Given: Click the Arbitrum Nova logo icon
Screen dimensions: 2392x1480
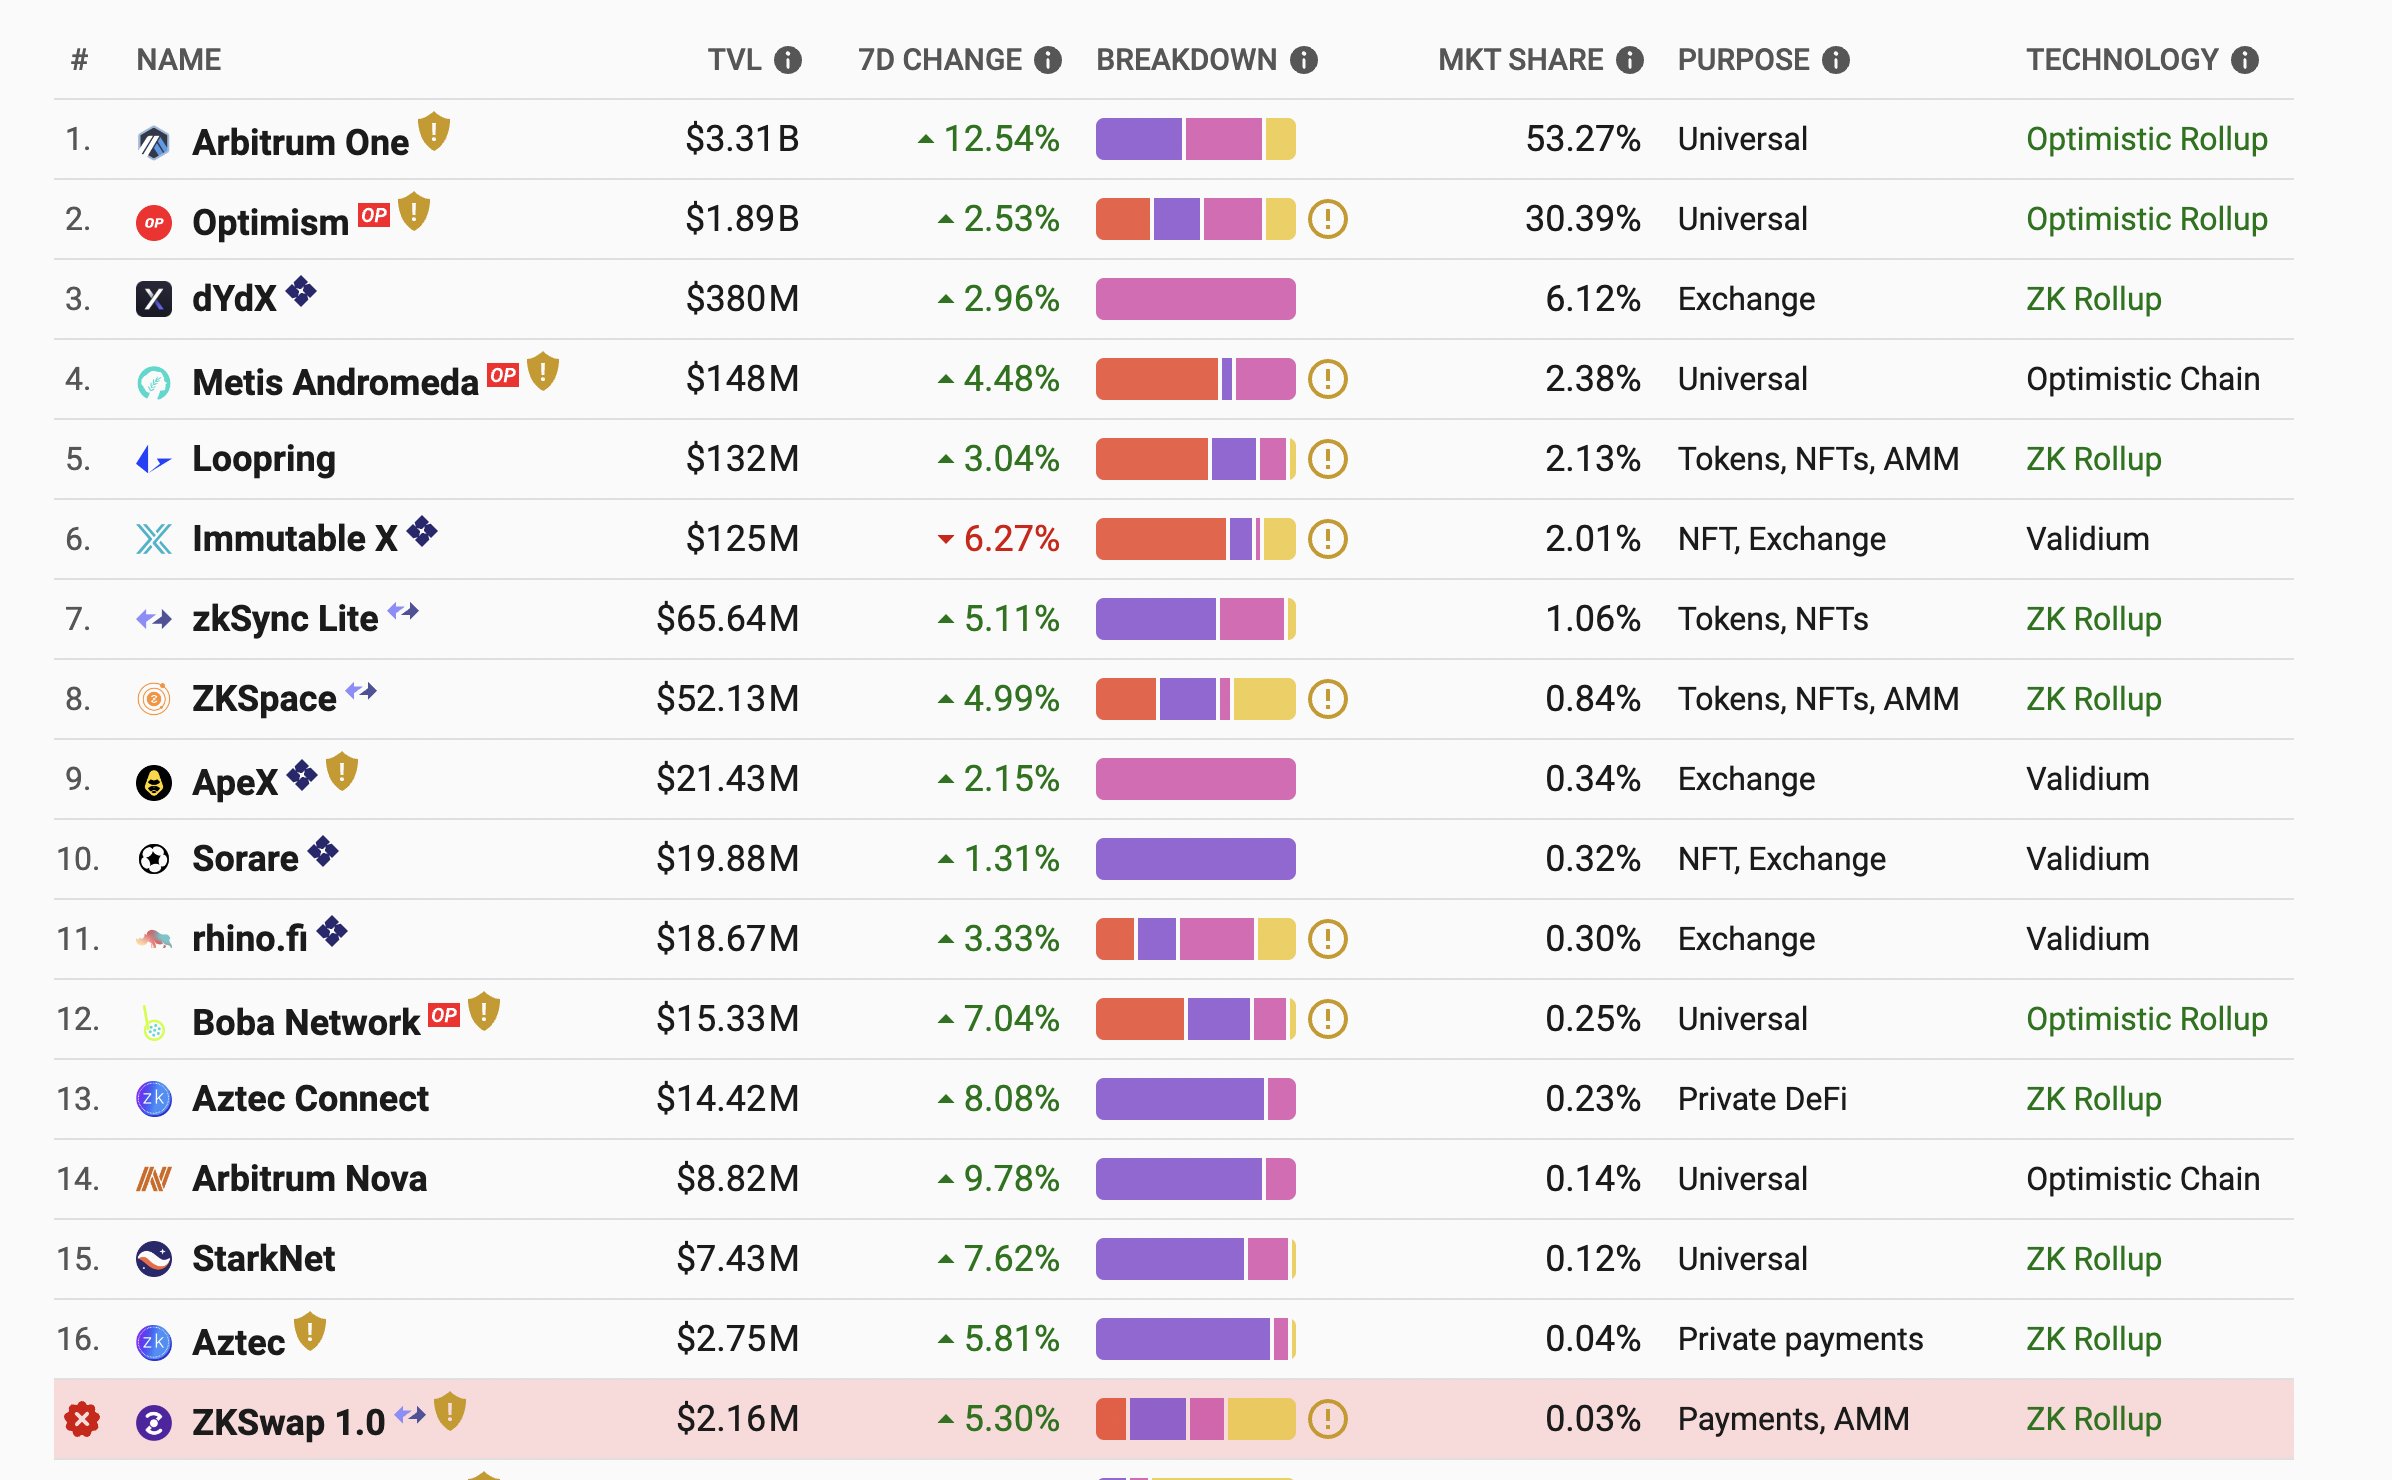Looking at the screenshot, I should tap(154, 1179).
